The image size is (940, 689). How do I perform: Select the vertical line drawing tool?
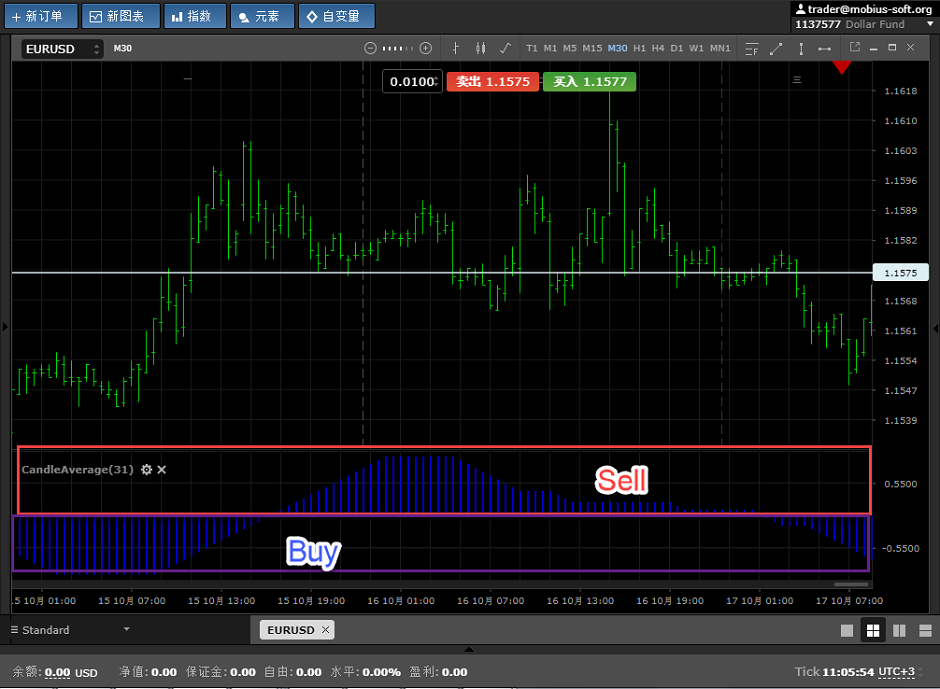point(801,49)
